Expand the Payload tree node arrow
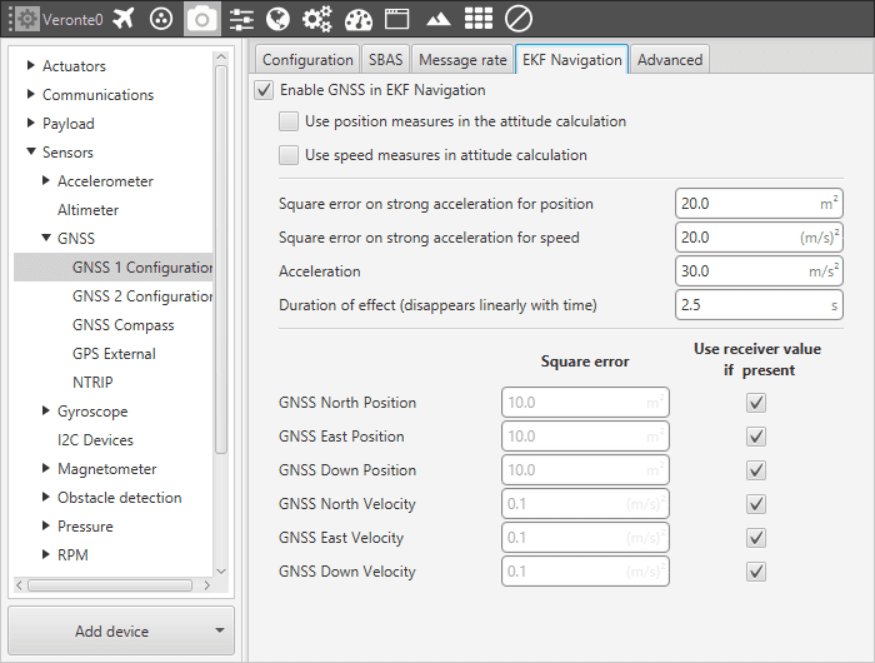The image size is (875, 663). point(31,123)
